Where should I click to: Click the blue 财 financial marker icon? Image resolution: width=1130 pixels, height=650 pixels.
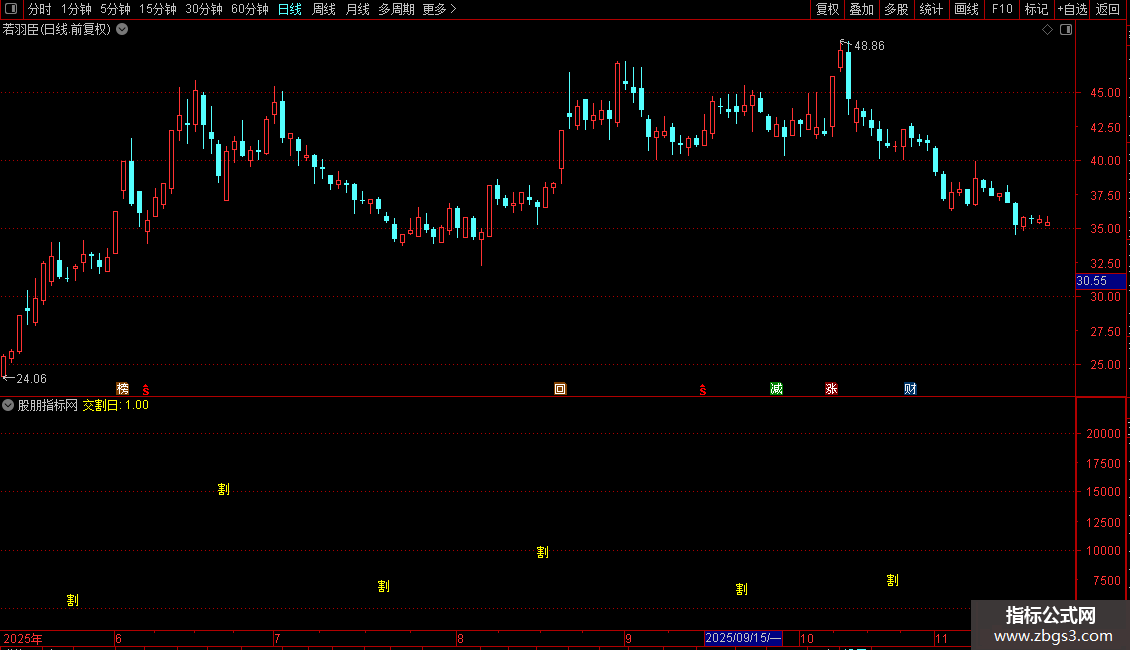(x=910, y=389)
